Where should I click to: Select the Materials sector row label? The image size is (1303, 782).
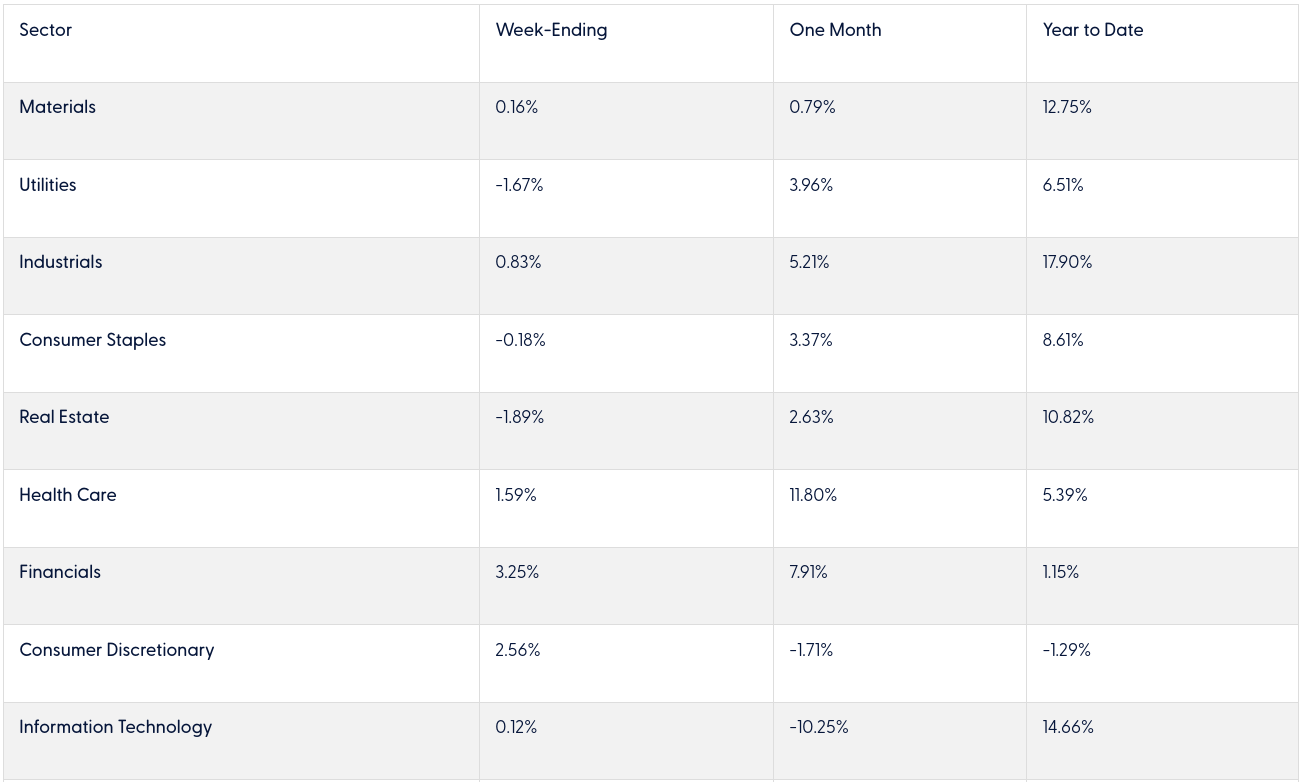tap(57, 107)
